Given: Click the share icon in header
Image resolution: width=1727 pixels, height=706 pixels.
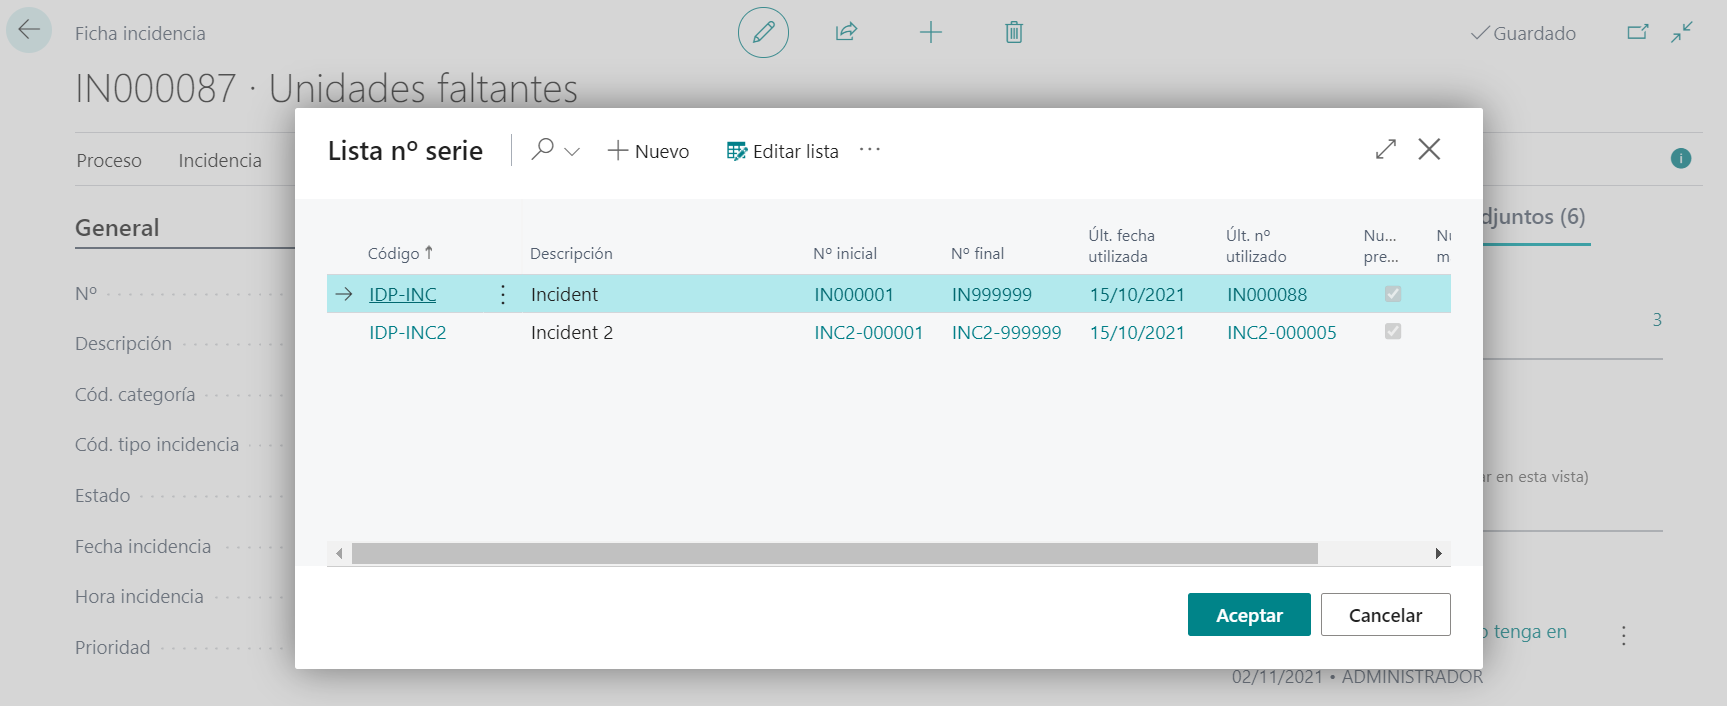Looking at the screenshot, I should click(846, 33).
